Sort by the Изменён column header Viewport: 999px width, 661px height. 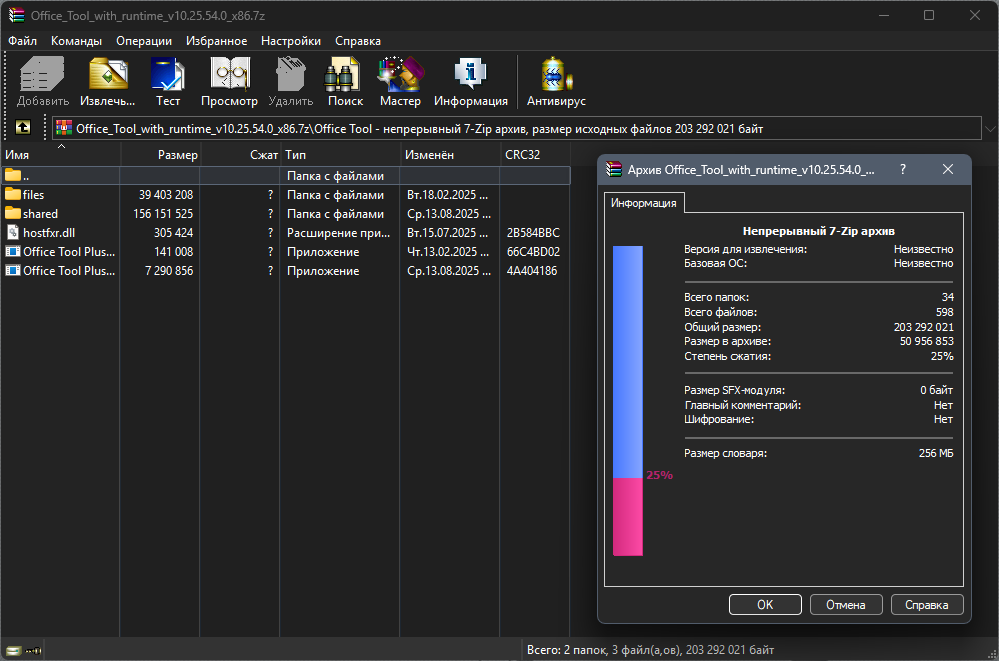click(x=450, y=154)
